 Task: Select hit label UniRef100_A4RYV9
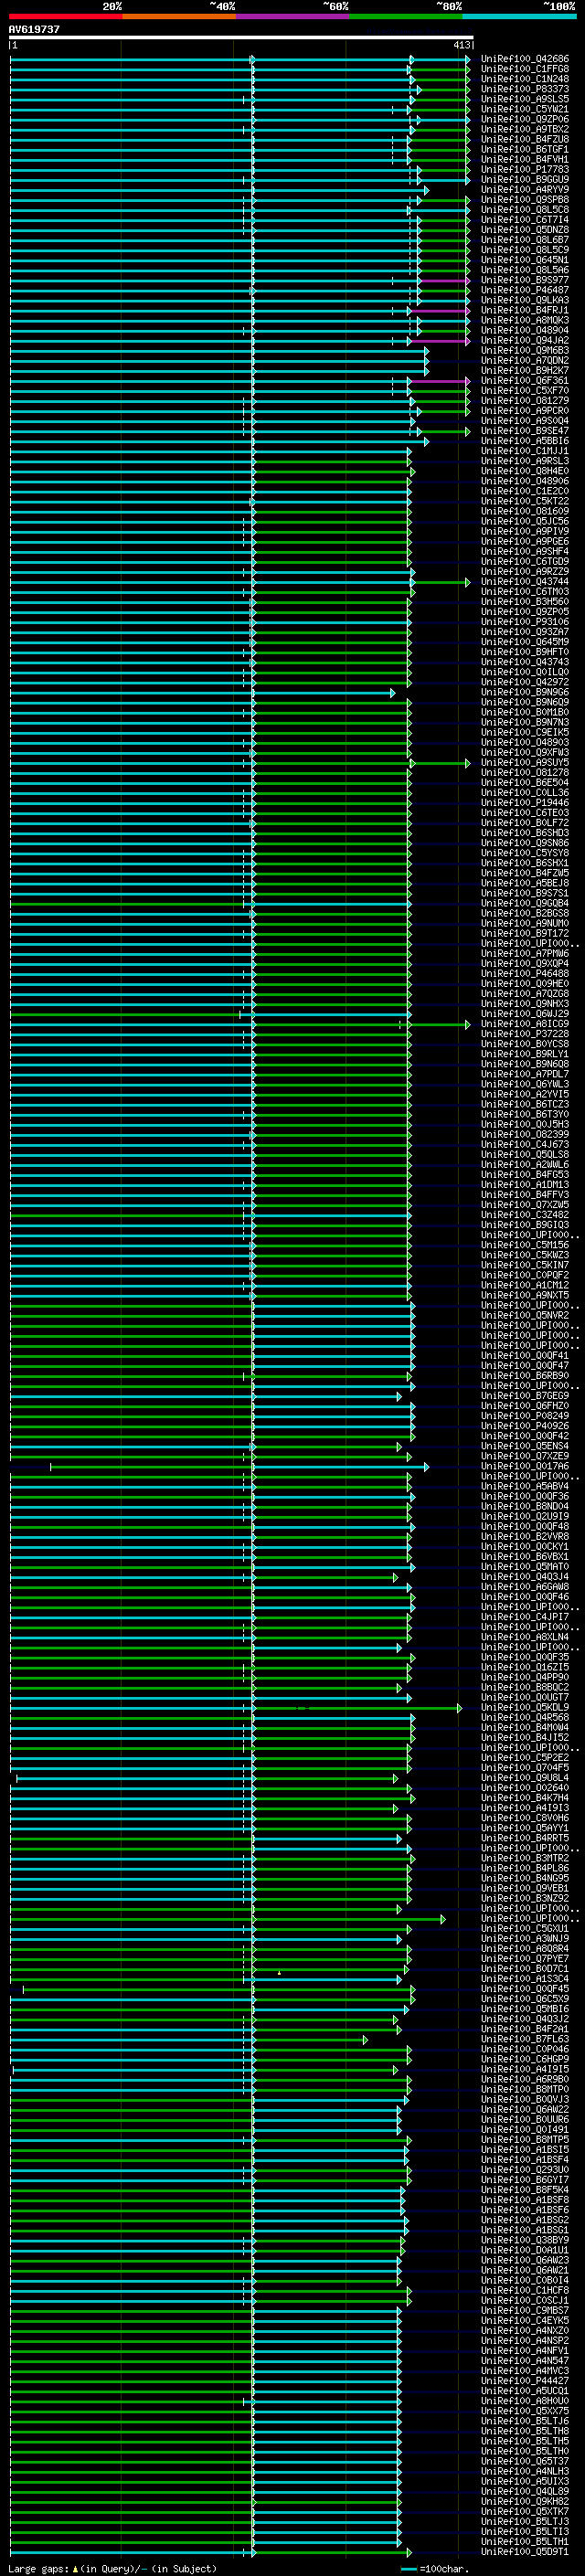coord(525,190)
